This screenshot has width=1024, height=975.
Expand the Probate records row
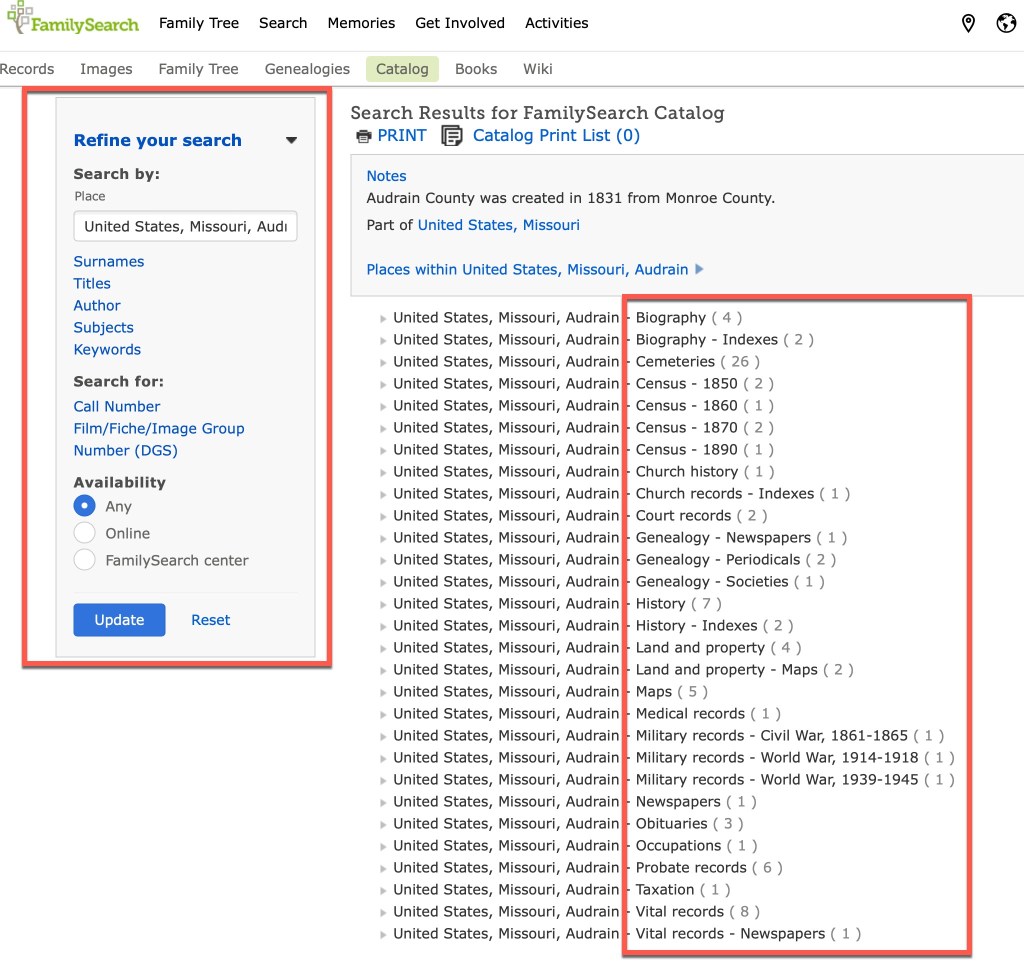coord(383,868)
